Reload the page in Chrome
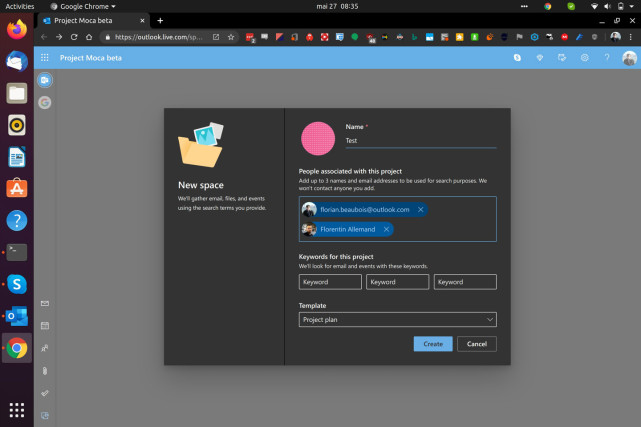This screenshot has height=427, width=641. point(74,37)
